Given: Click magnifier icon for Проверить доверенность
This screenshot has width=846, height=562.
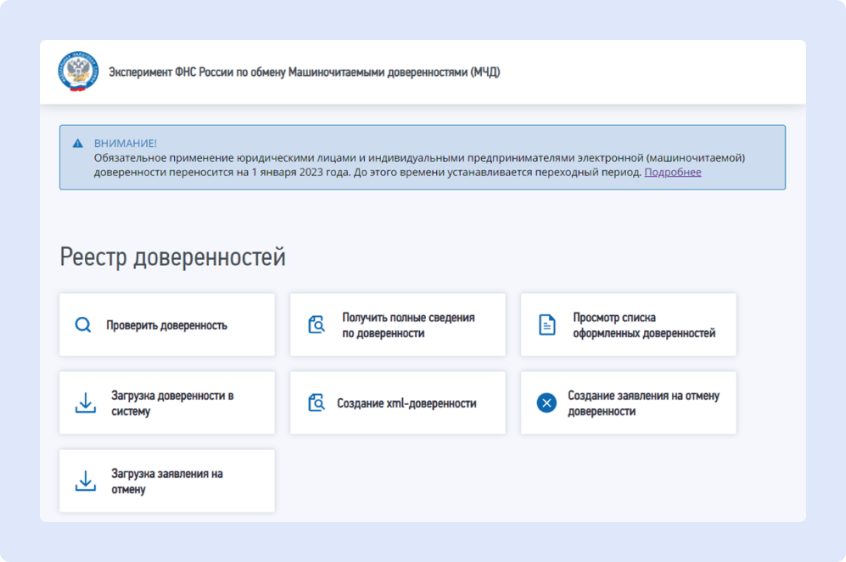Looking at the screenshot, I should [83, 325].
